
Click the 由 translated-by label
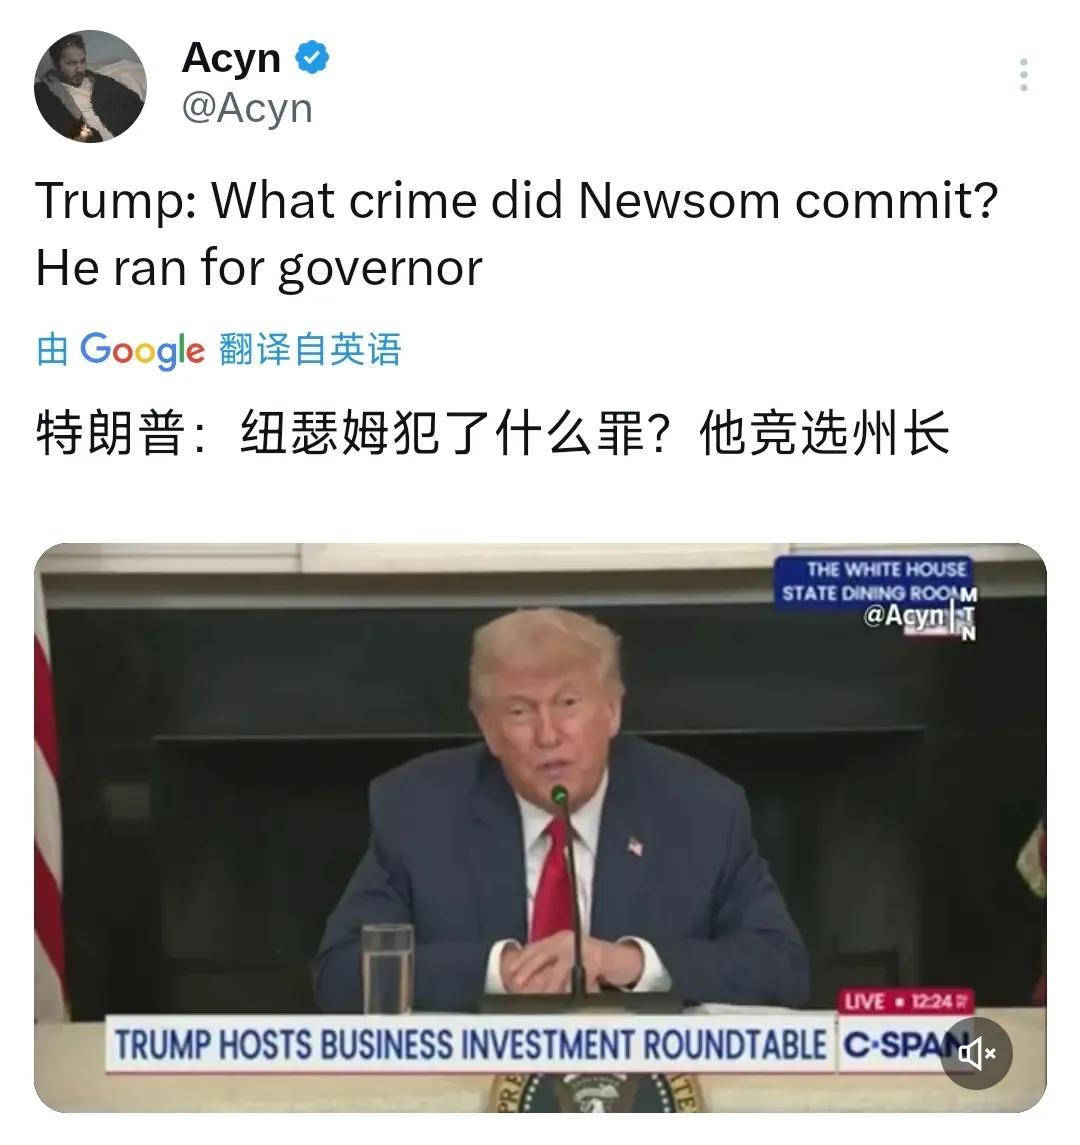53,349
